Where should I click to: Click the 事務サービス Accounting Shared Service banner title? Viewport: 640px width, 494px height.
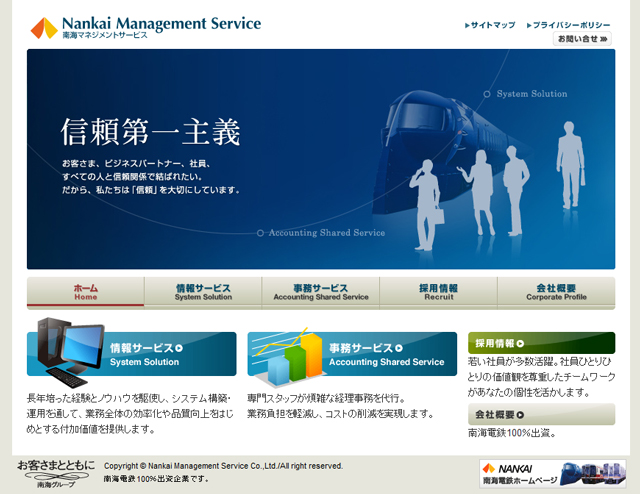click(x=387, y=354)
